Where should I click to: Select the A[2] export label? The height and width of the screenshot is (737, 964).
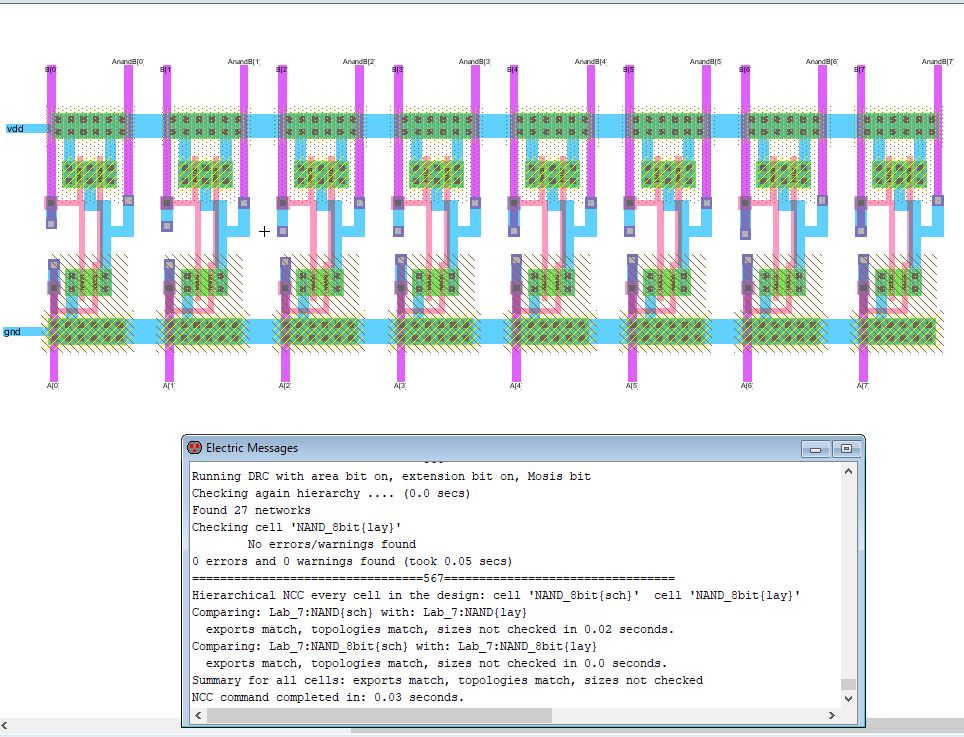click(x=284, y=386)
